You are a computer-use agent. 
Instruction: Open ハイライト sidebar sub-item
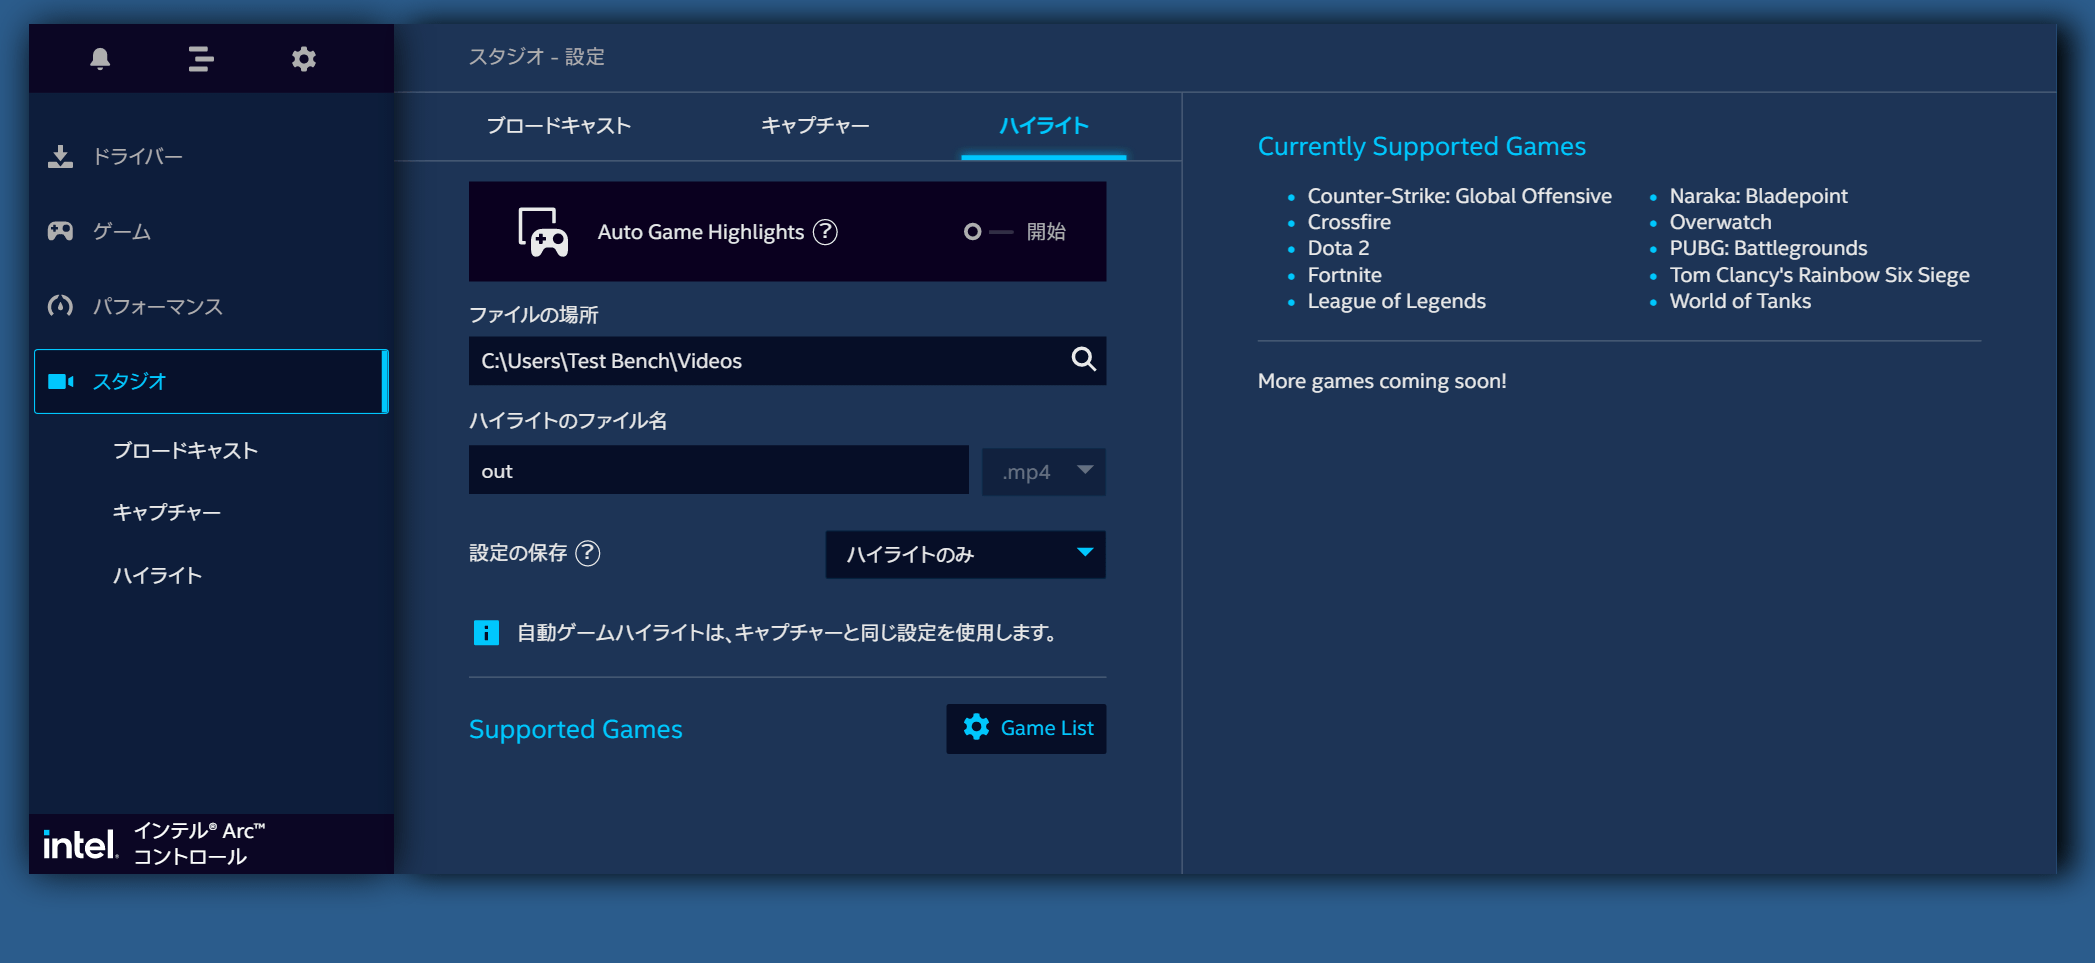pyautogui.click(x=157, y=576)
